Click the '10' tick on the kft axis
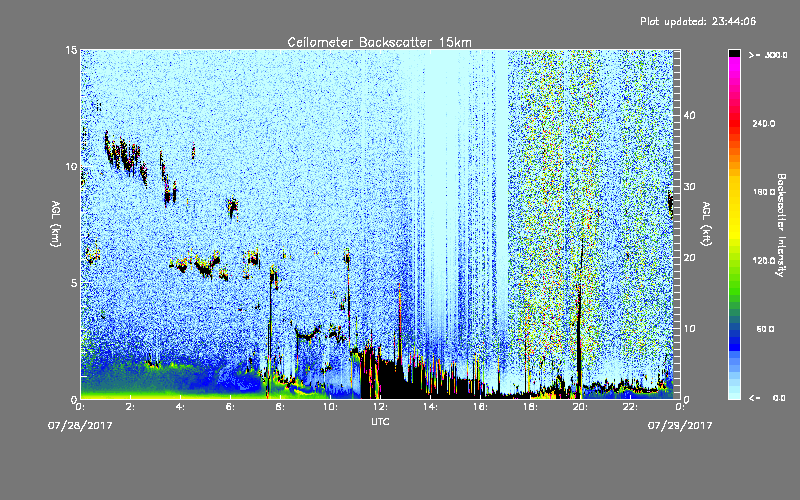This screenshot has width=800, height=500. pos(689,328)
